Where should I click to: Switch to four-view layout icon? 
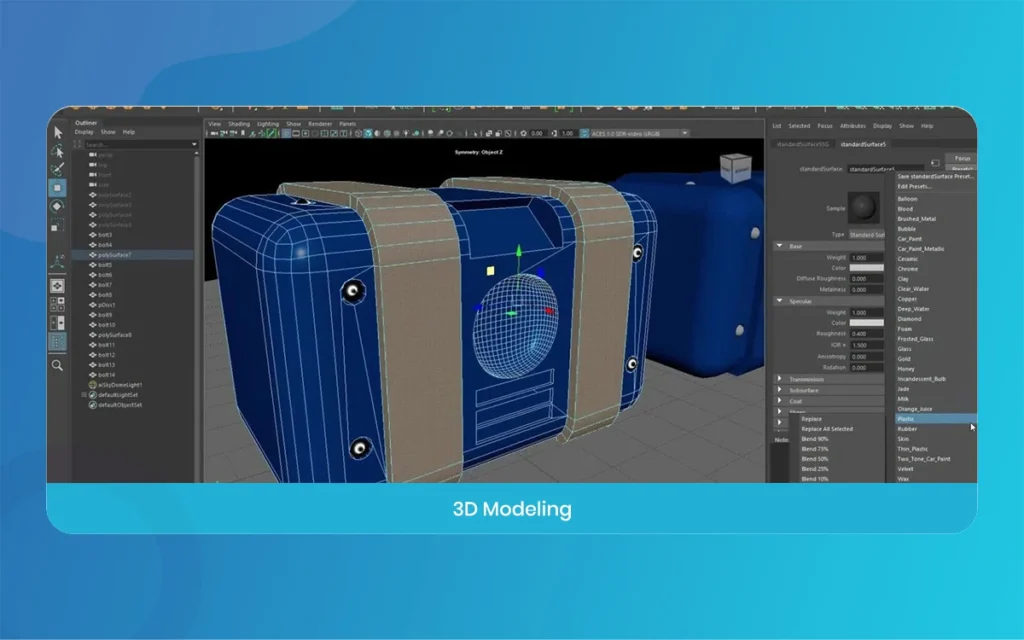pos(57,304)
